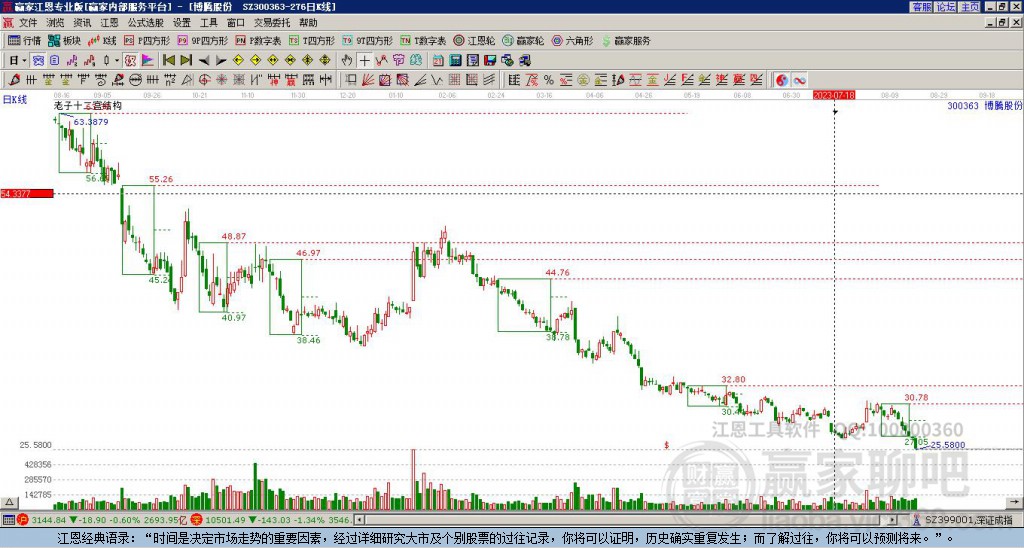Open the 江恩轮 tool
The image size is (1024, 548).
coord(475,40)
